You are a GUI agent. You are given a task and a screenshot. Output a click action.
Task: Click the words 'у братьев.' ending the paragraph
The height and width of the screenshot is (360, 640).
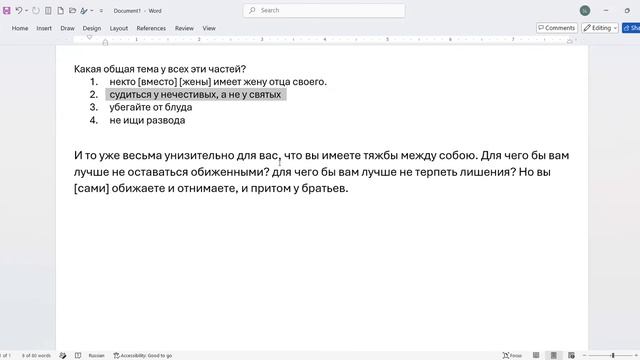pyautogui.click(x=321, y=189)
